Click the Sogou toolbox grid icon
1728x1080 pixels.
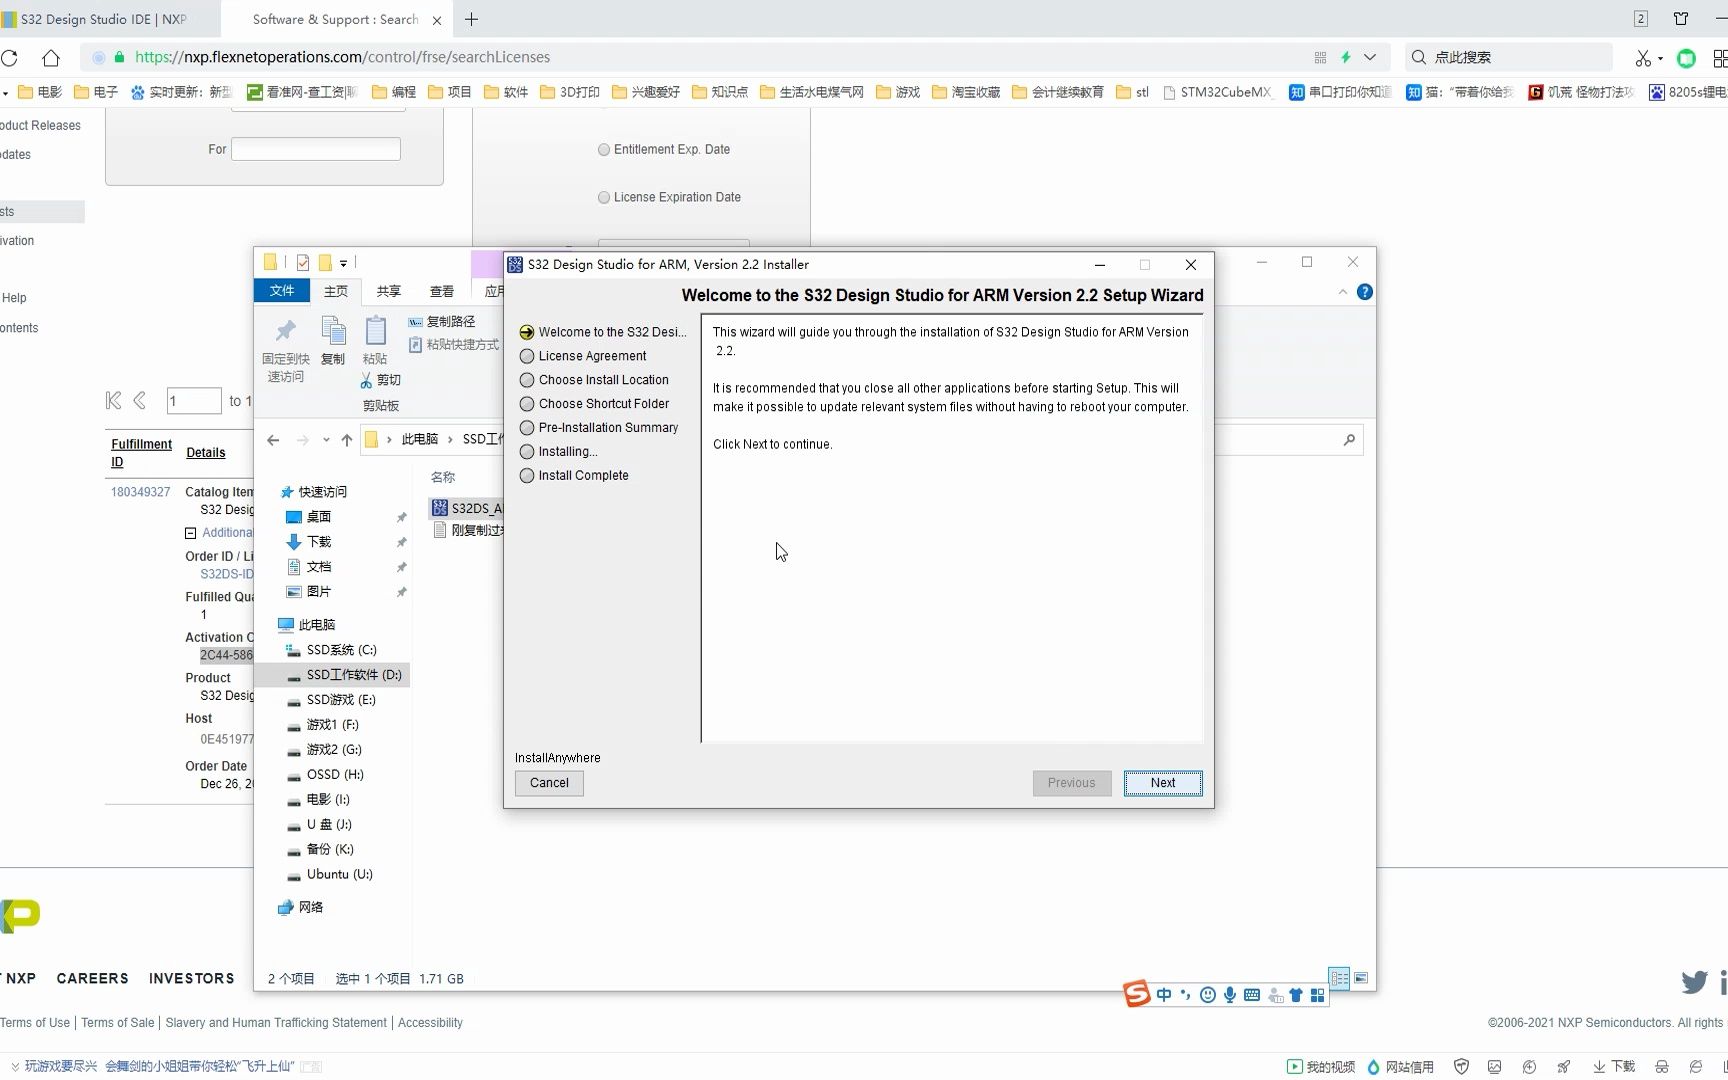pos(1317,995)
